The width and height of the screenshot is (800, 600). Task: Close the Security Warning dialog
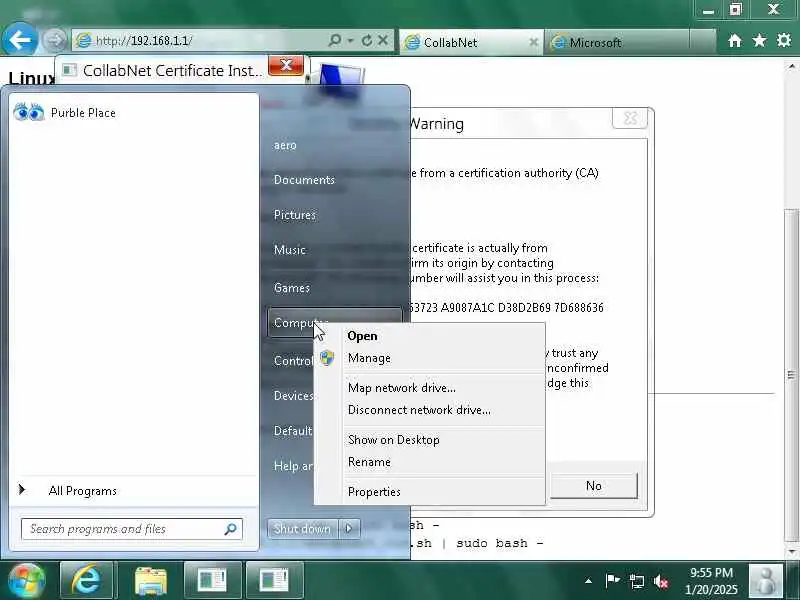(x=630, y=118)
